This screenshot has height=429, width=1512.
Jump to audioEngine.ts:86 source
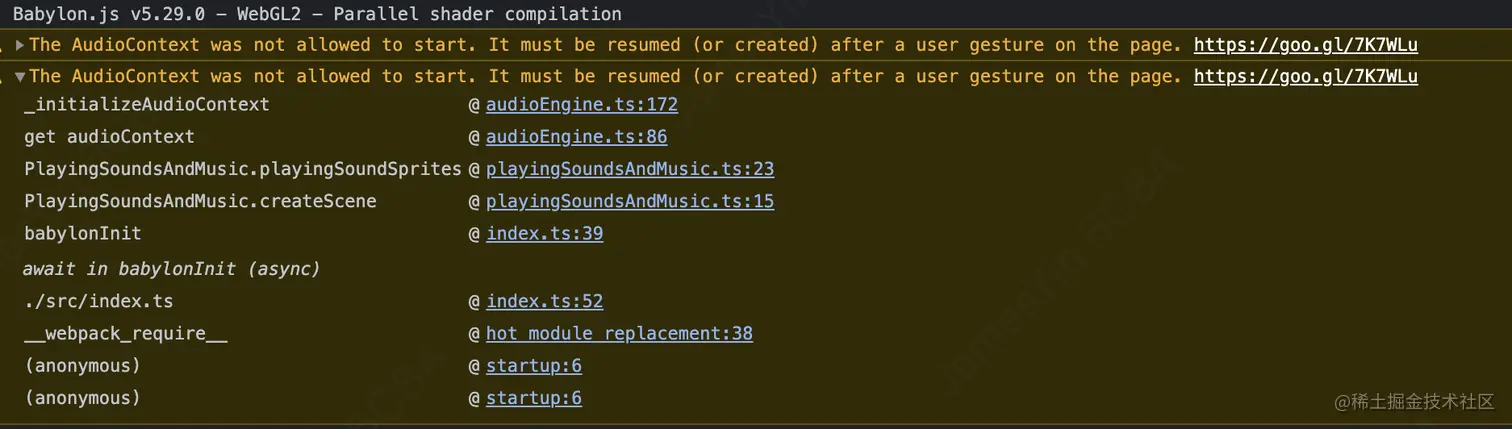tap(576, 137)
